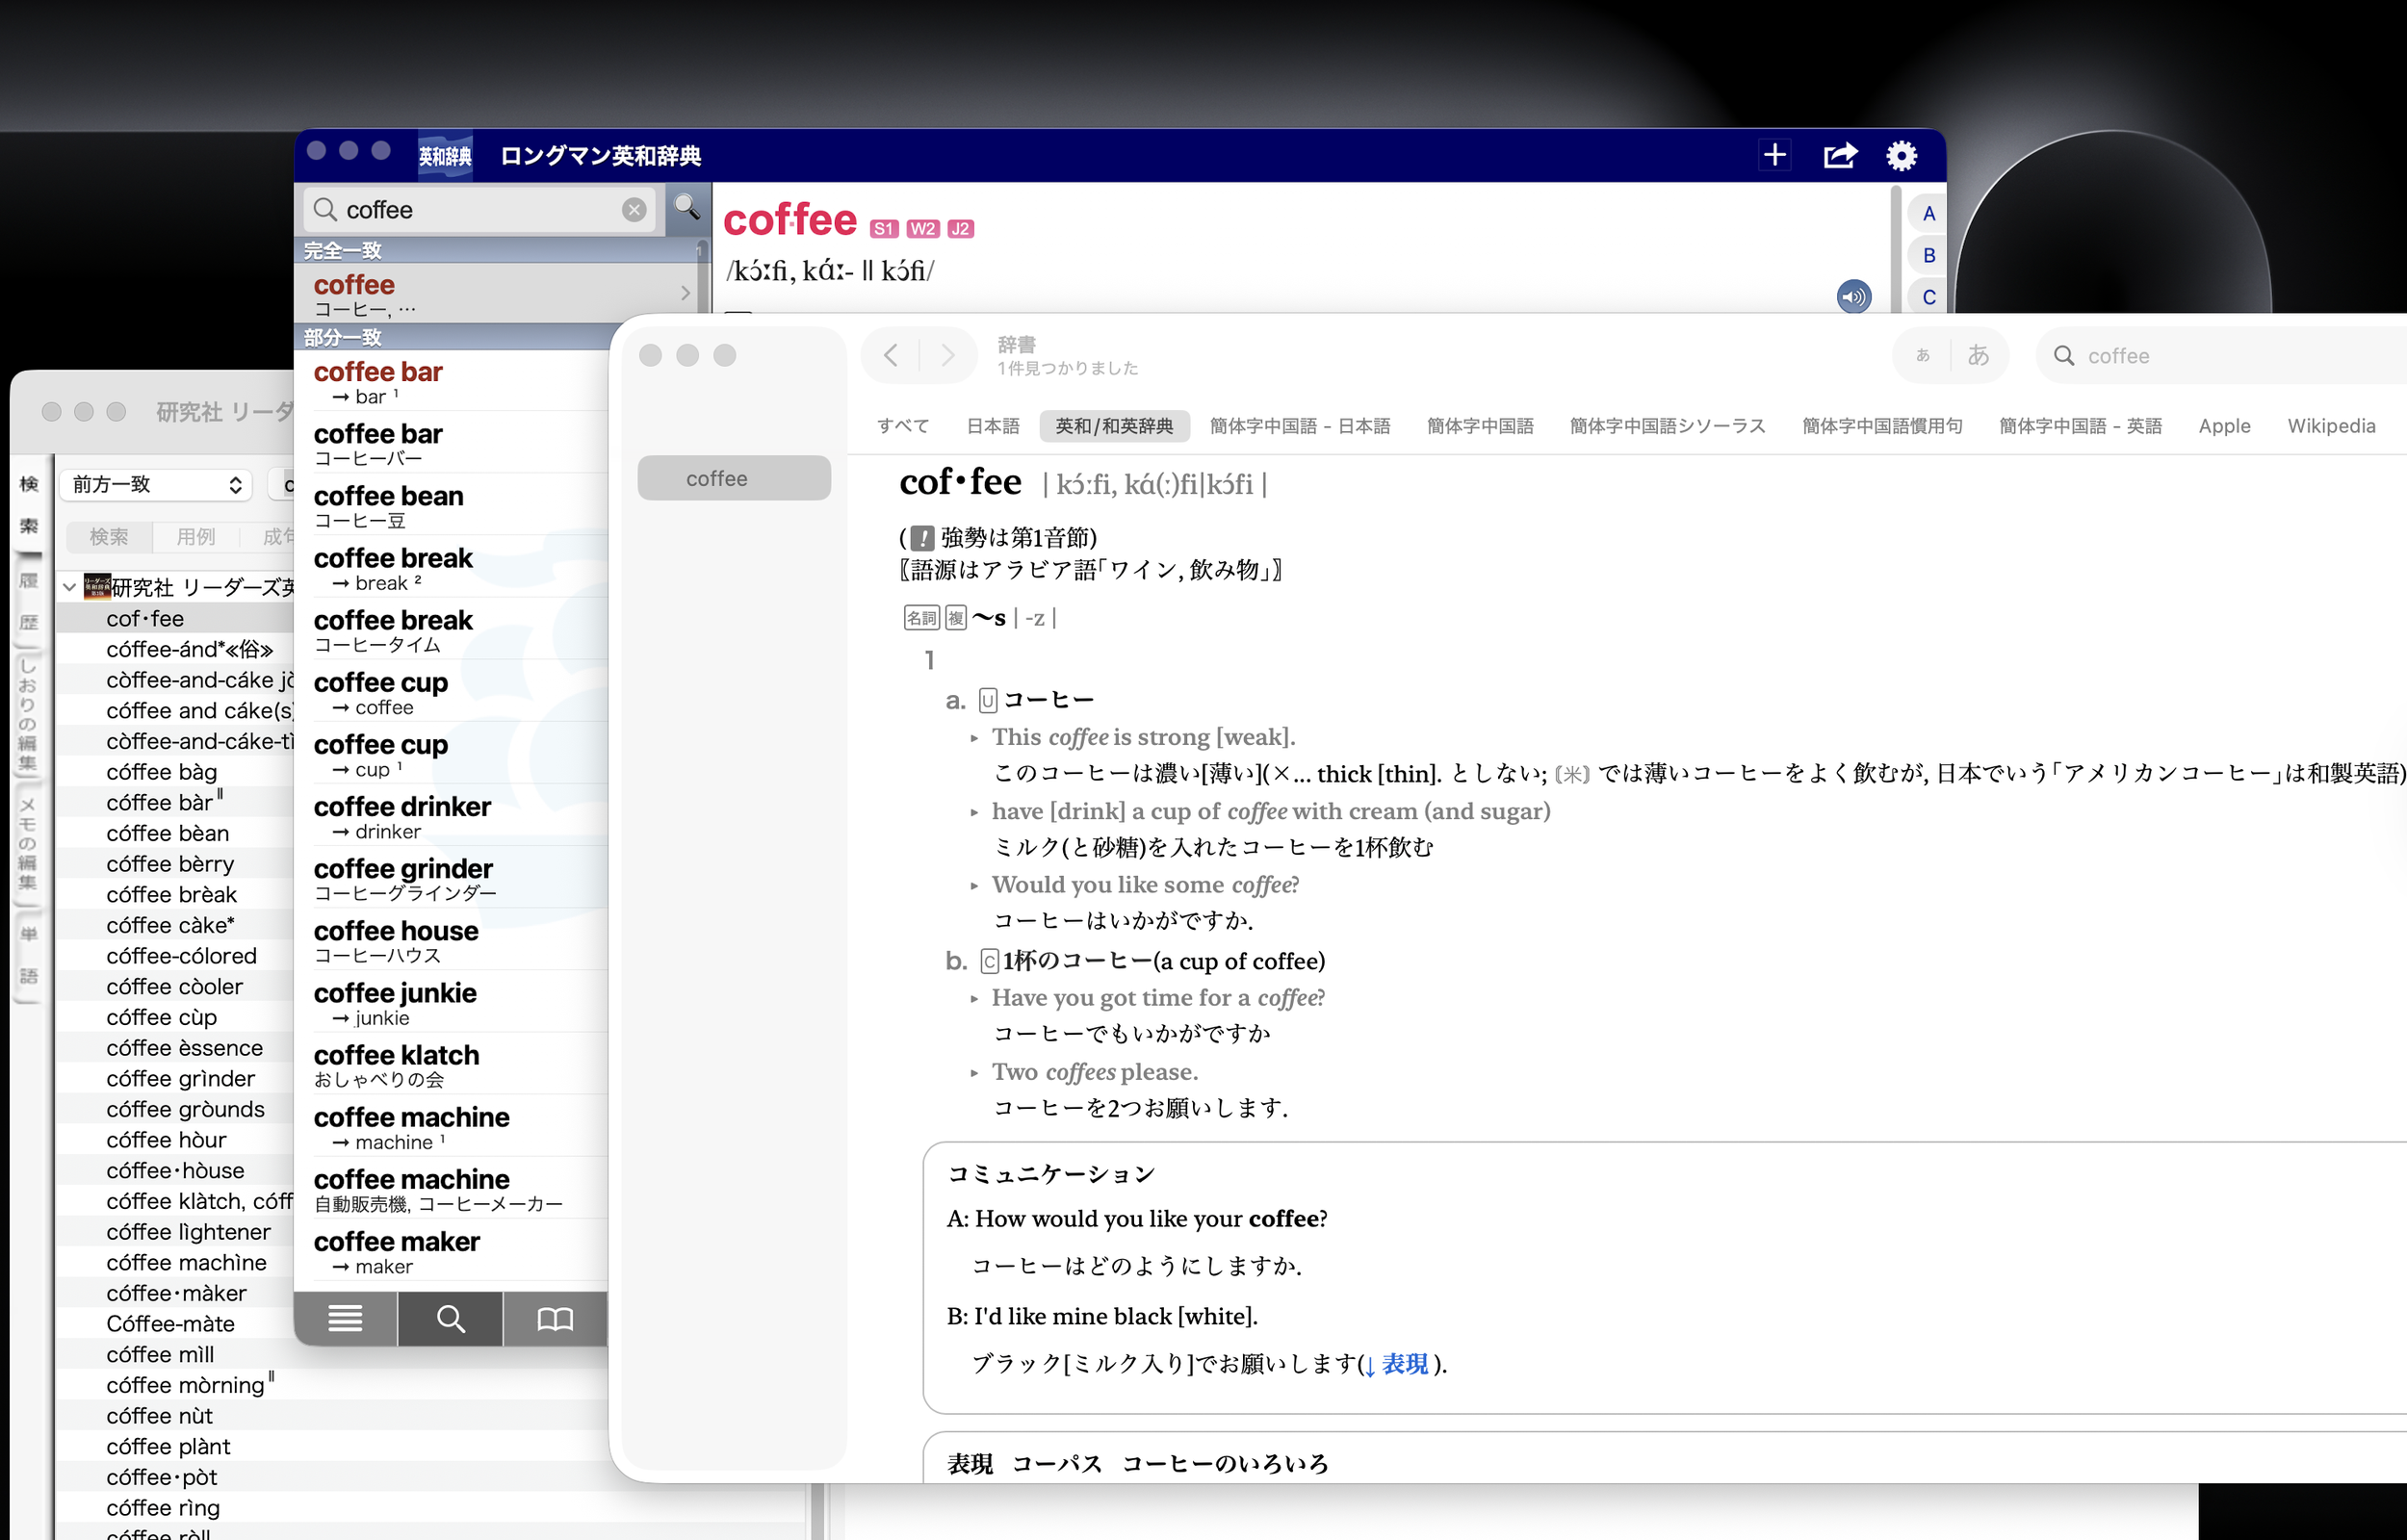Switch to the Wikipedia tab
2407x1540 pixels.
pos(2330,426)
